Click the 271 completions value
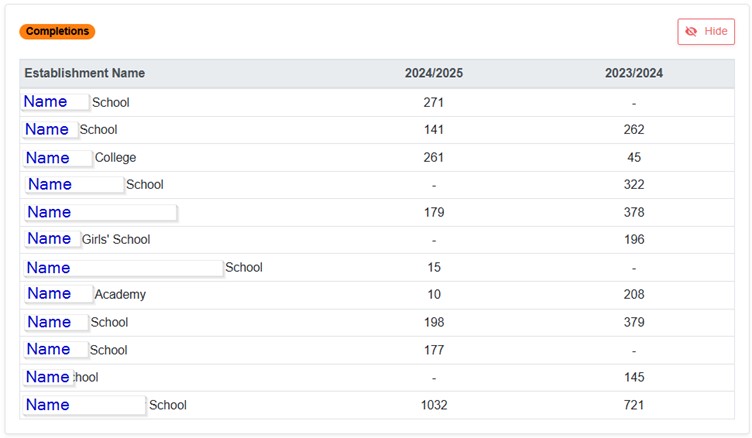 tap(434, 102)
